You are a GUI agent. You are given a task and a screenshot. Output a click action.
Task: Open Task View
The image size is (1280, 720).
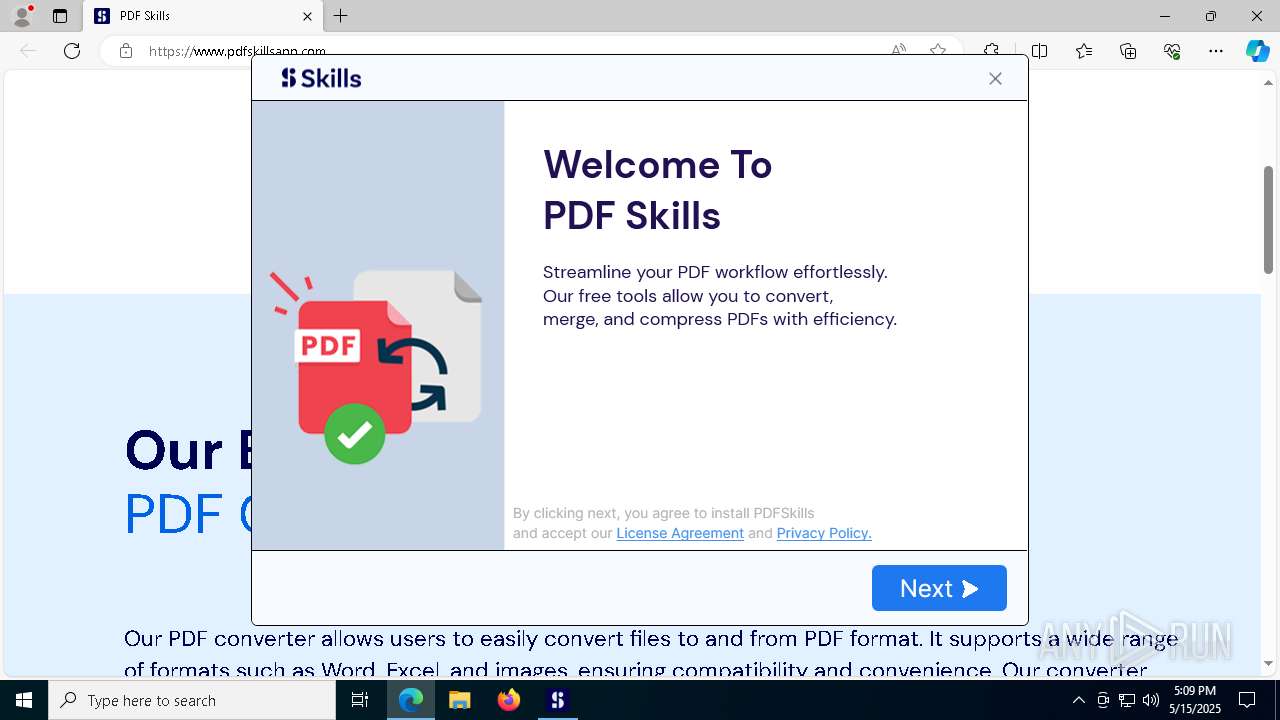tap(360, 700)
